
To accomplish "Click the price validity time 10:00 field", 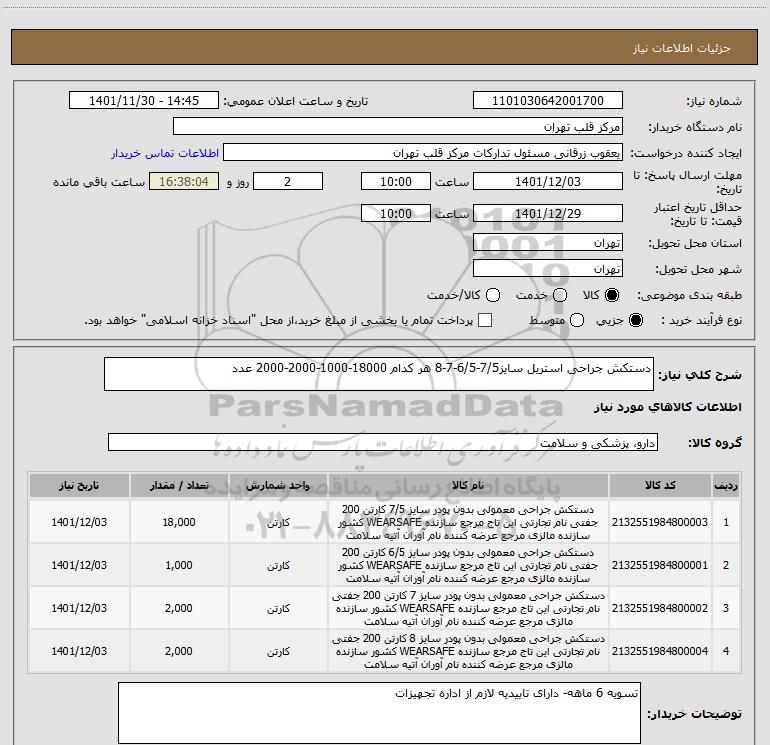I will pyautogui.click(x=396, y=213).
